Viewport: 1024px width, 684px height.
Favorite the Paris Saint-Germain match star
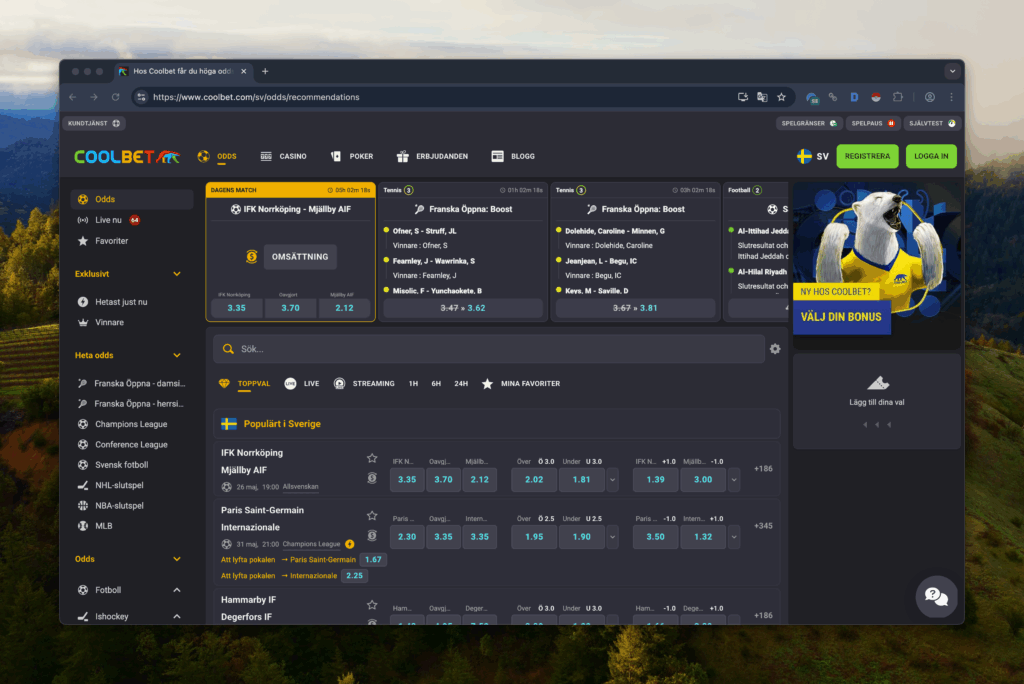pos(372,515)
